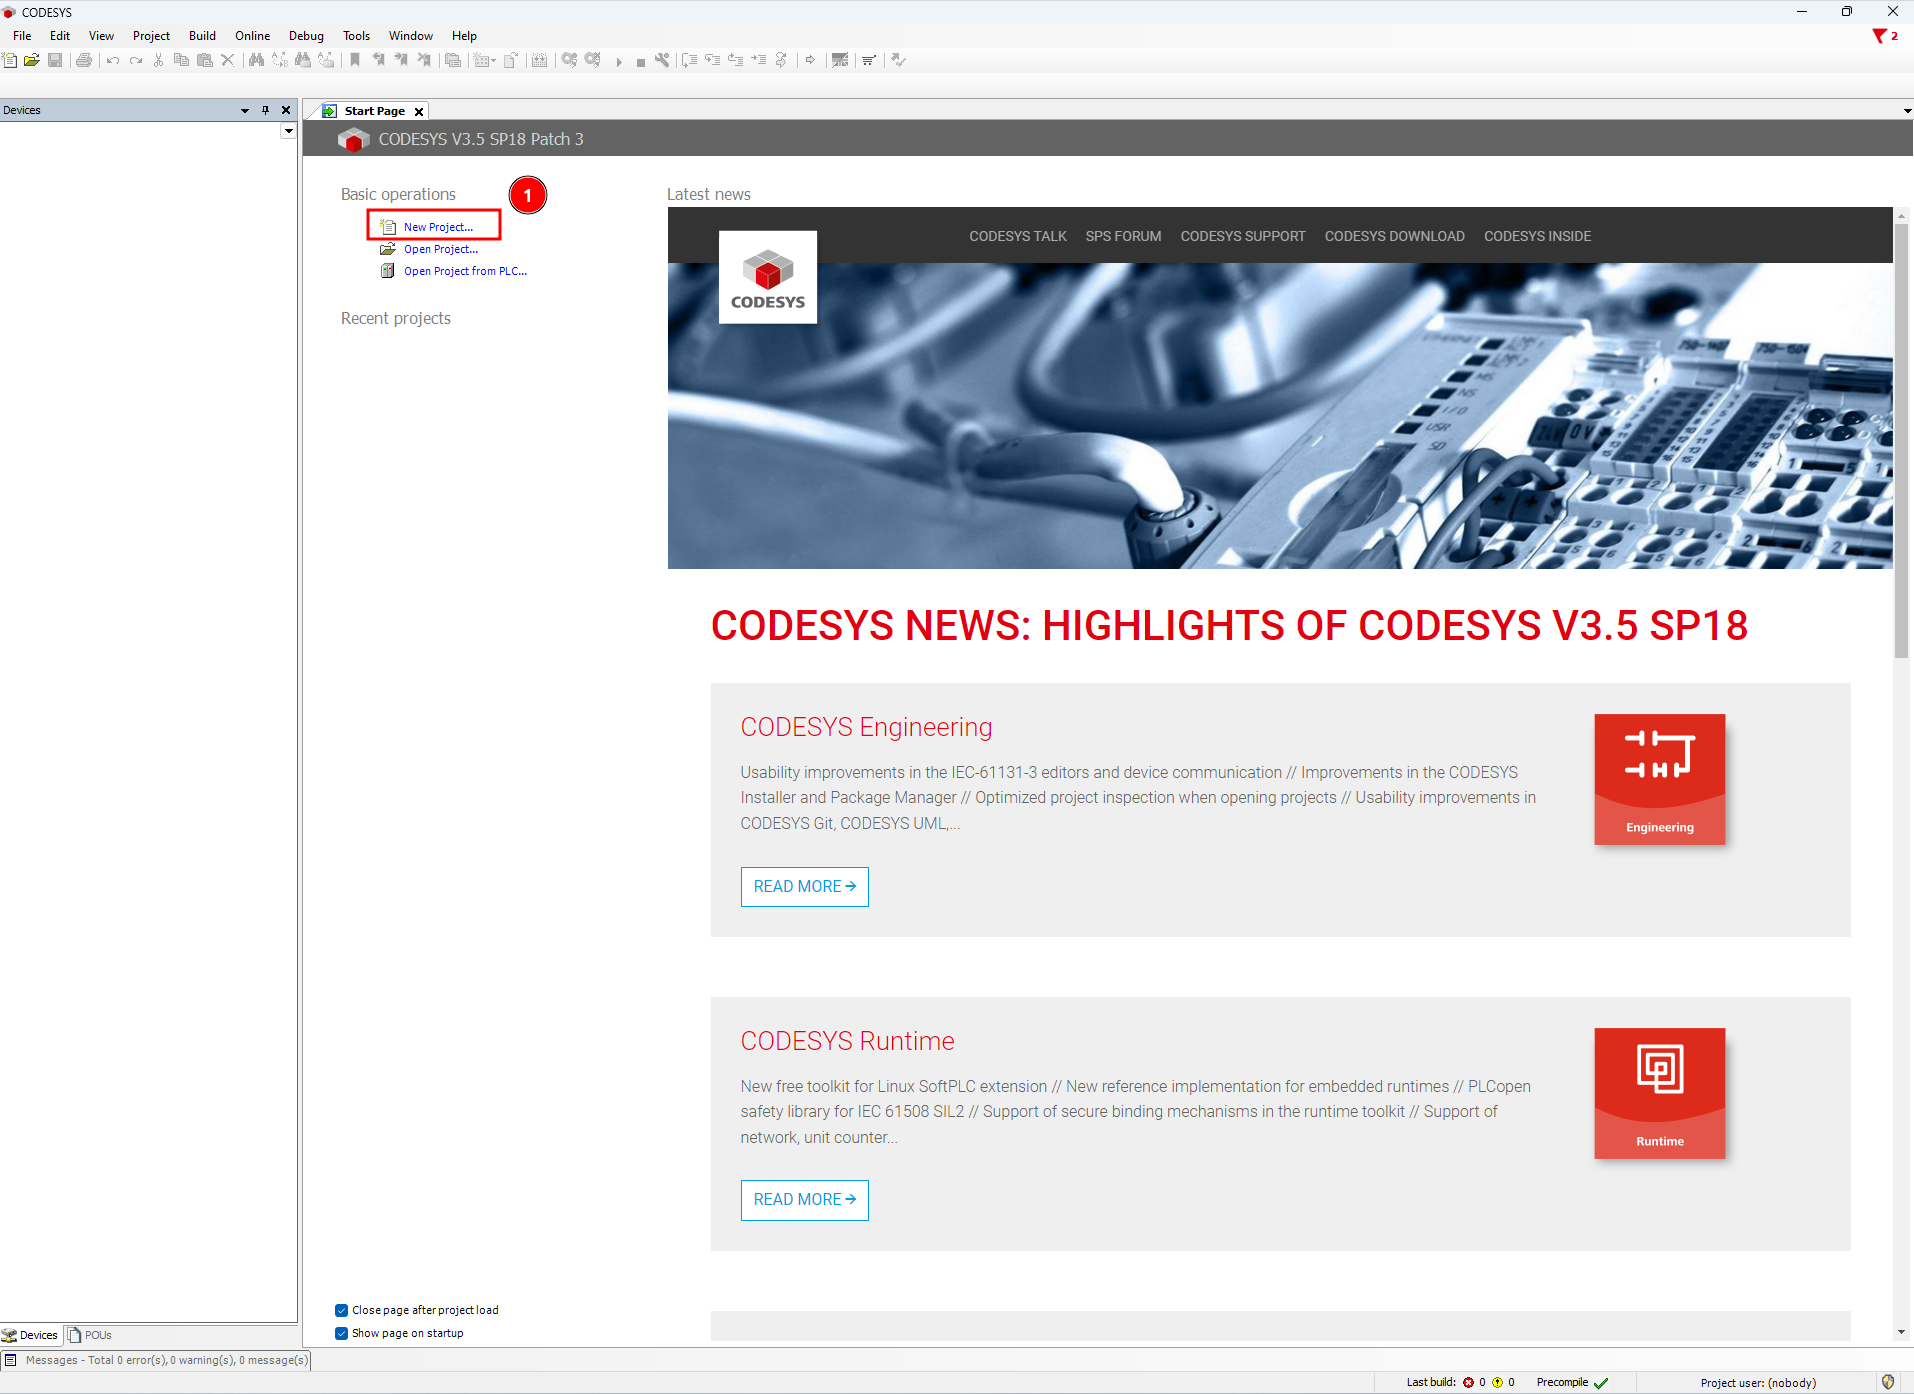Click READ MORE under CODESYS Engineering

click(804, 887)
